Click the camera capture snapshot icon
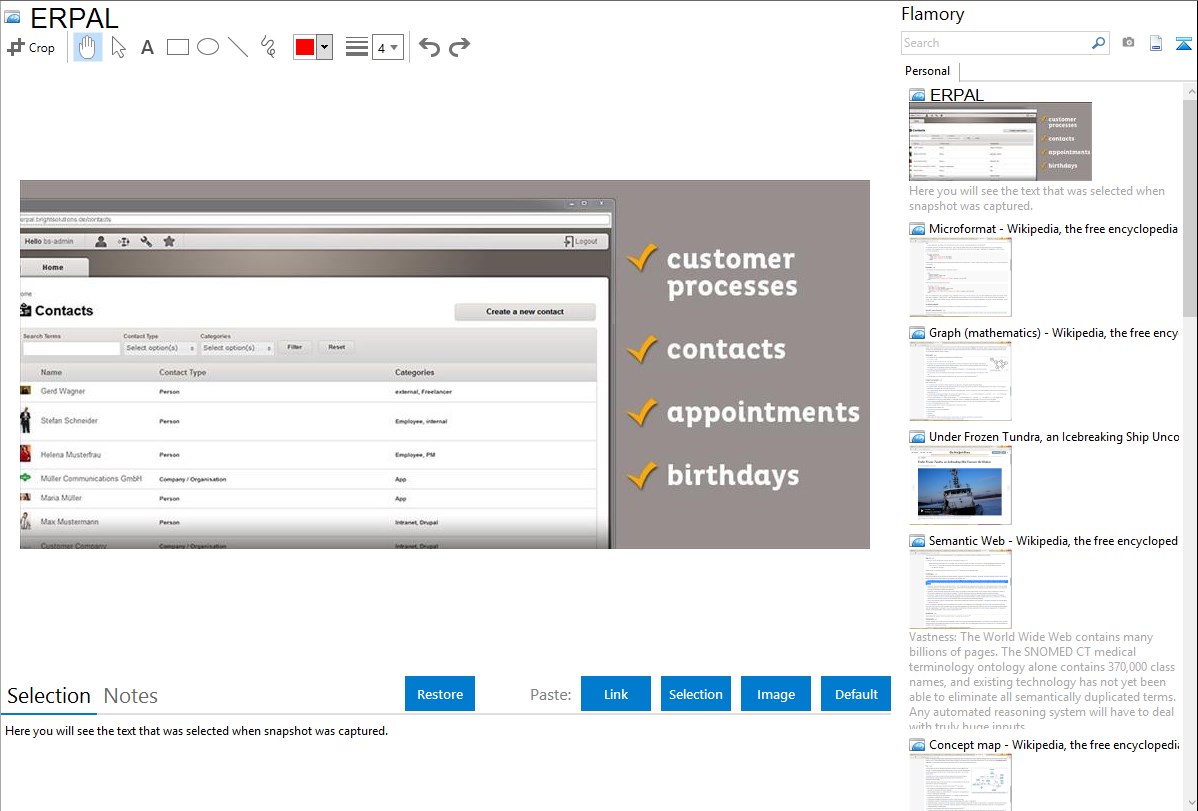This screenshot has width=1198, height=811. (x=1128, y=43)
